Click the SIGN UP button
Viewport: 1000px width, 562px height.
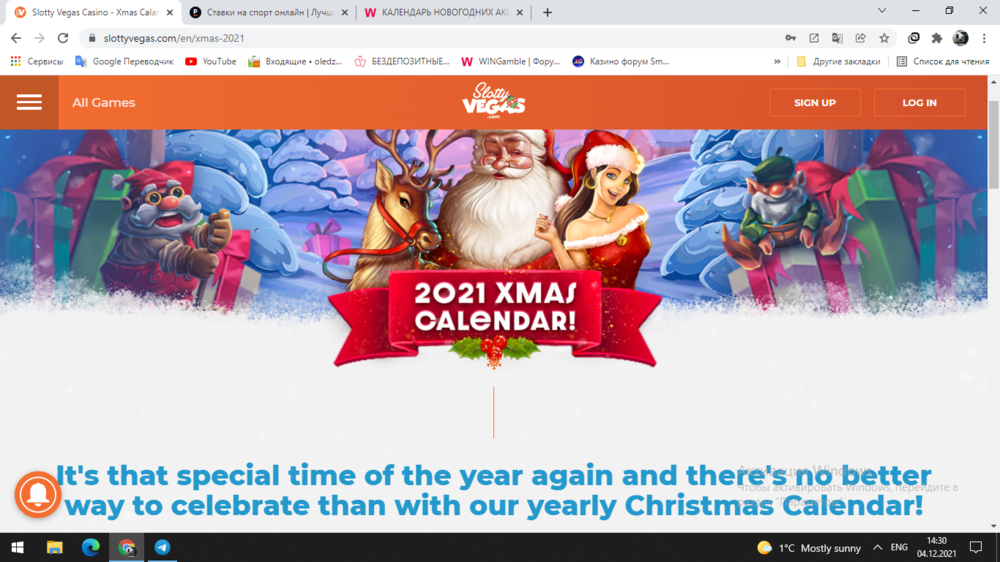[x=814, y=102]
